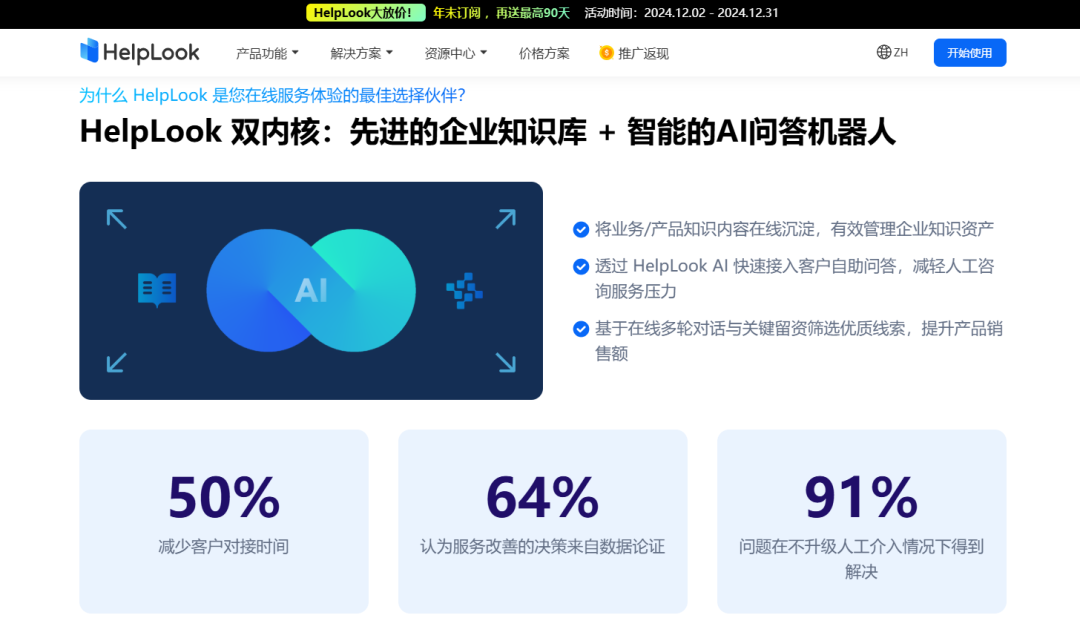1080x641 pixels.
Task: Open the 推广返现 link
Action: tap(634, 53)
